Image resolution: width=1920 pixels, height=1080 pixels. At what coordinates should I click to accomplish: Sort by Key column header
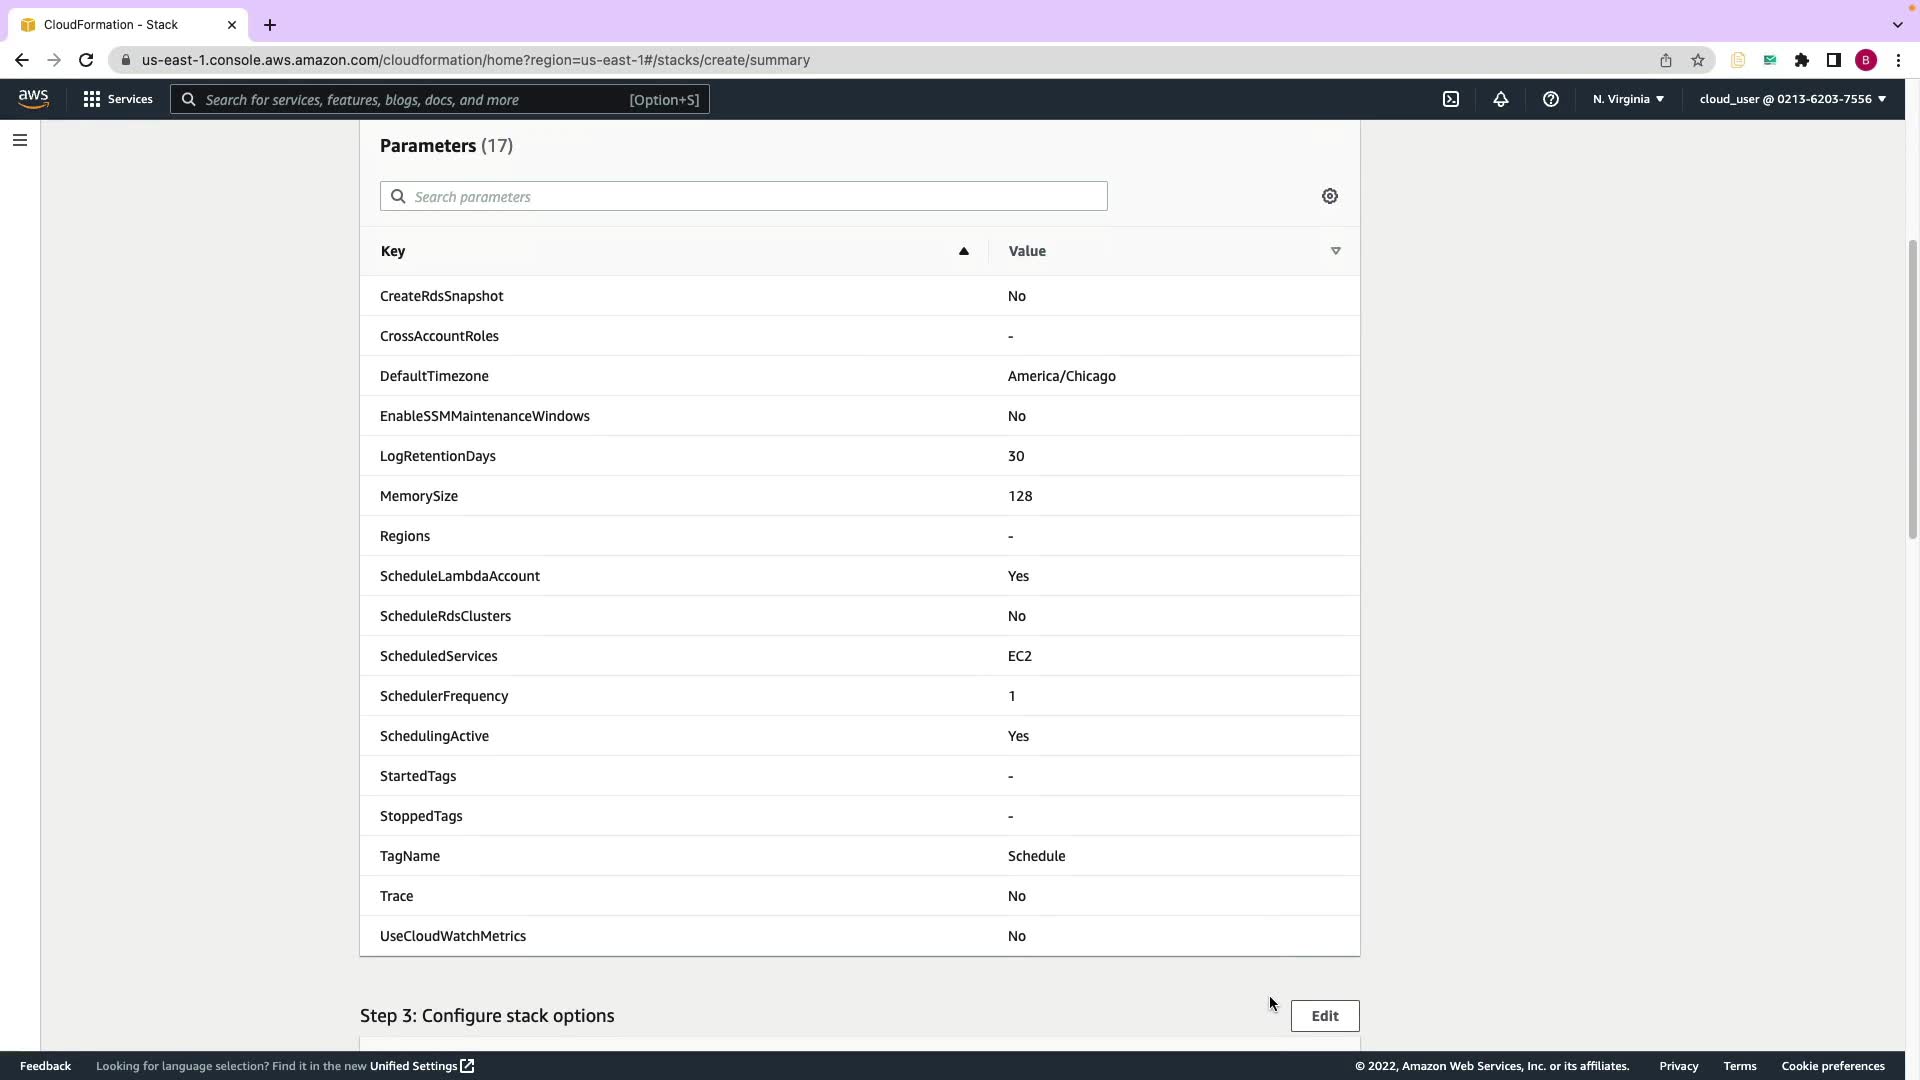point(393,251)
